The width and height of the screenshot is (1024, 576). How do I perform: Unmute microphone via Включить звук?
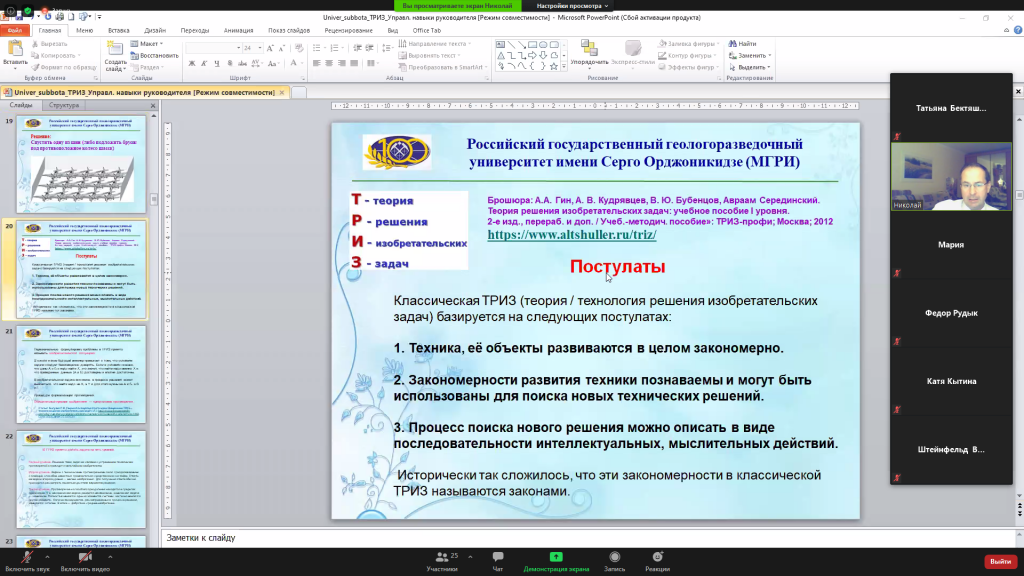[x=27, y=562]
